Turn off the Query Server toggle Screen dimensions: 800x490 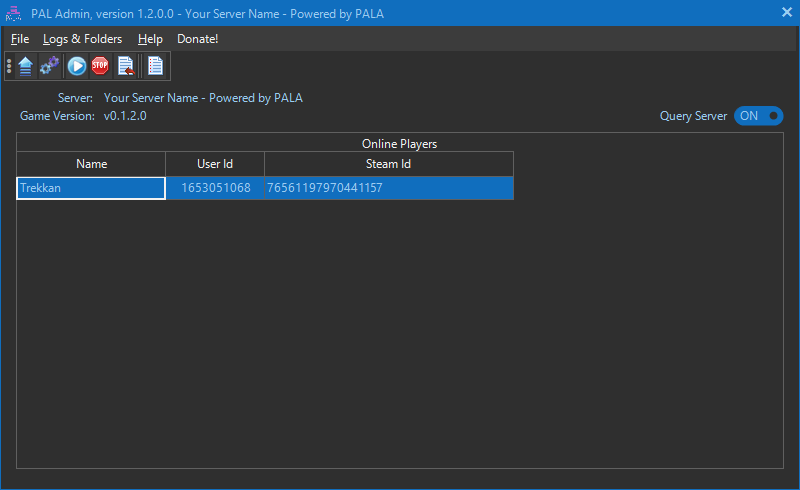point(758,116)
